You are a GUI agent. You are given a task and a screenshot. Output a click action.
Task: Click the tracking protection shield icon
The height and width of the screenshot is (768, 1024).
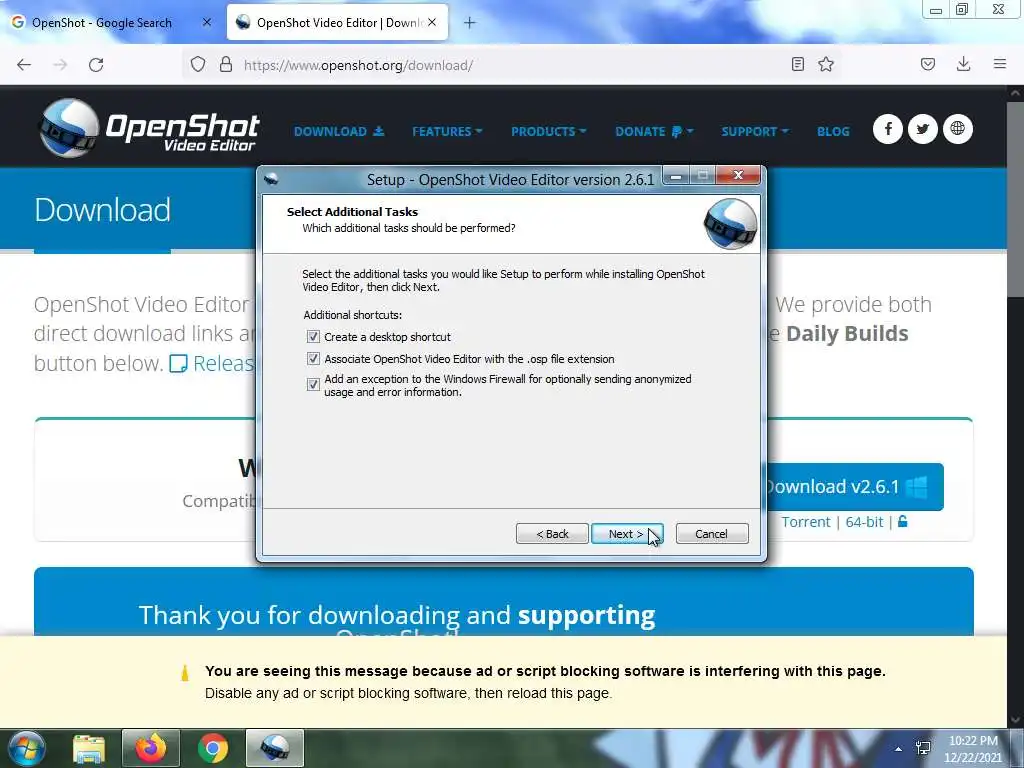[198, 65]
